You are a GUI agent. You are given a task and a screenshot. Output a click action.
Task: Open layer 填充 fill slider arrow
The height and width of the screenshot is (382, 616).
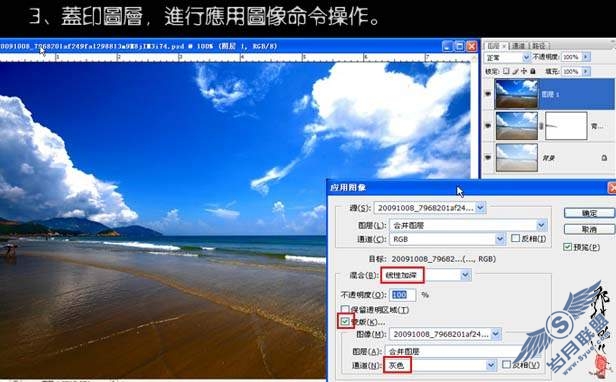[586, 72]
